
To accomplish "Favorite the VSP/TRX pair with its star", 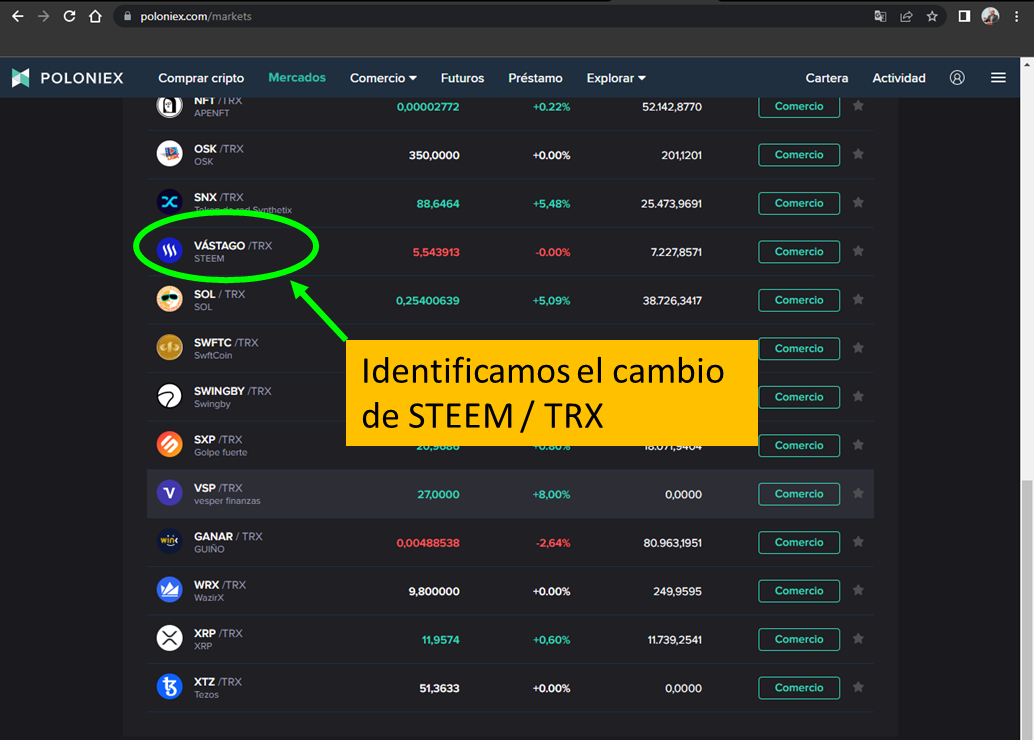I will point(858,493).
